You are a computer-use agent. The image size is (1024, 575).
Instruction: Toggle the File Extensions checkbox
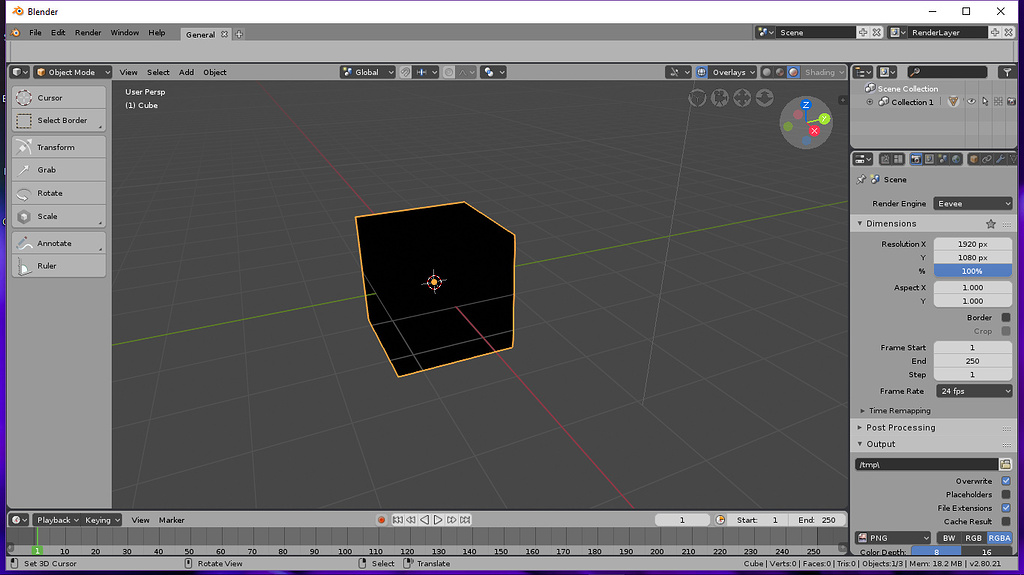click(1006, 508)
